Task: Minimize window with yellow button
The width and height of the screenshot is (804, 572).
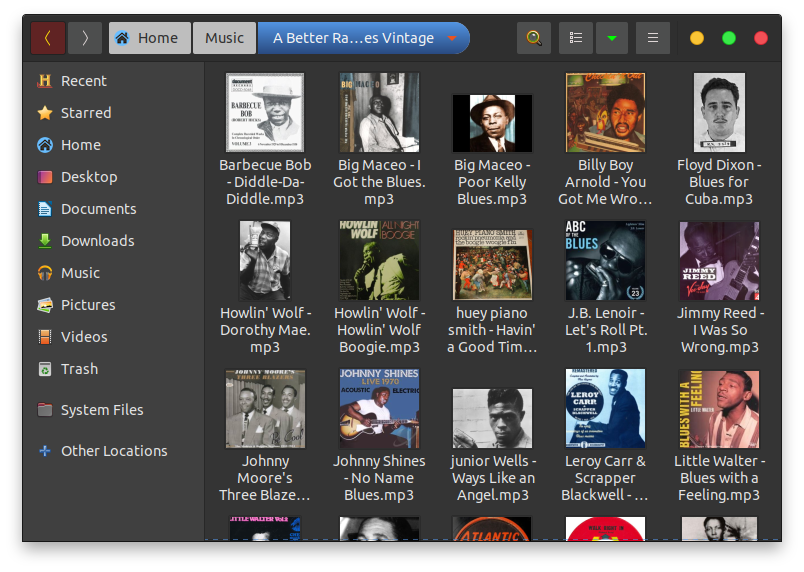Action: (x=697, y=38)
